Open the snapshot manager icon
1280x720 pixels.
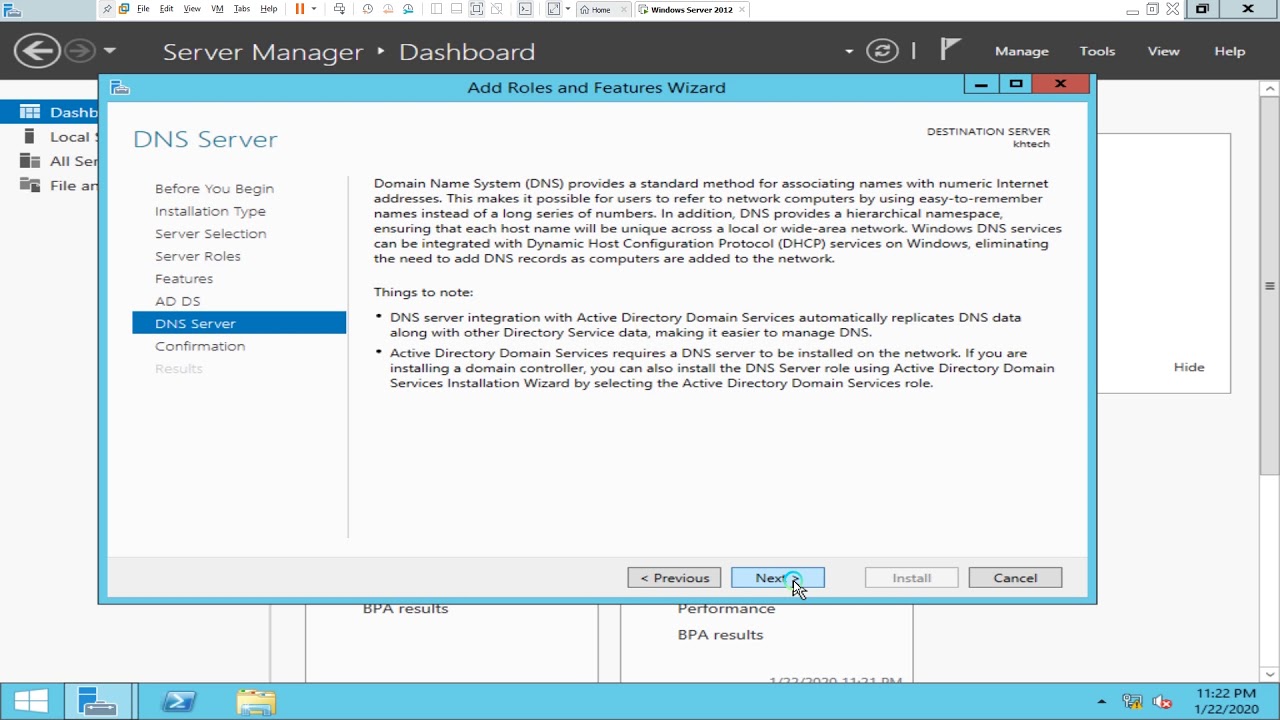(408, 9)
